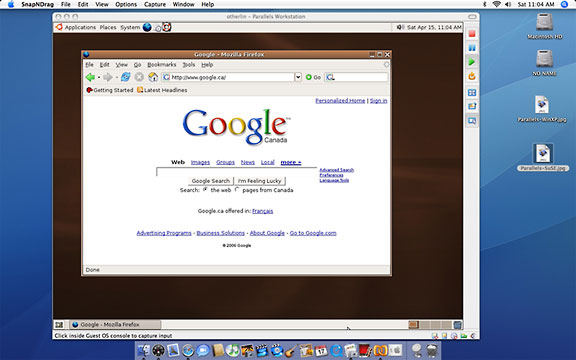The height and width of the screenshot is (360, 576).
Task: Click the I'm Feeling Lucky button
Action: 259,181
